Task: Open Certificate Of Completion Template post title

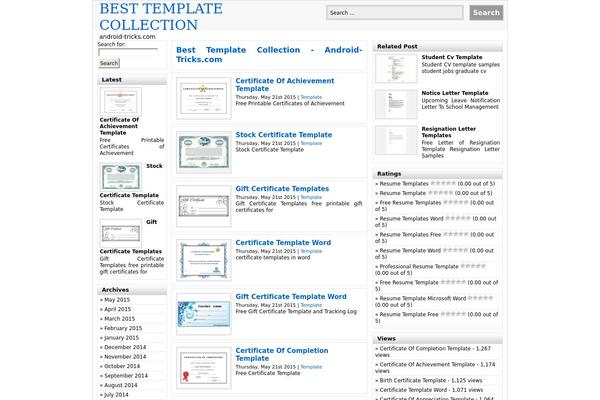Action: [x=282, y=354]
